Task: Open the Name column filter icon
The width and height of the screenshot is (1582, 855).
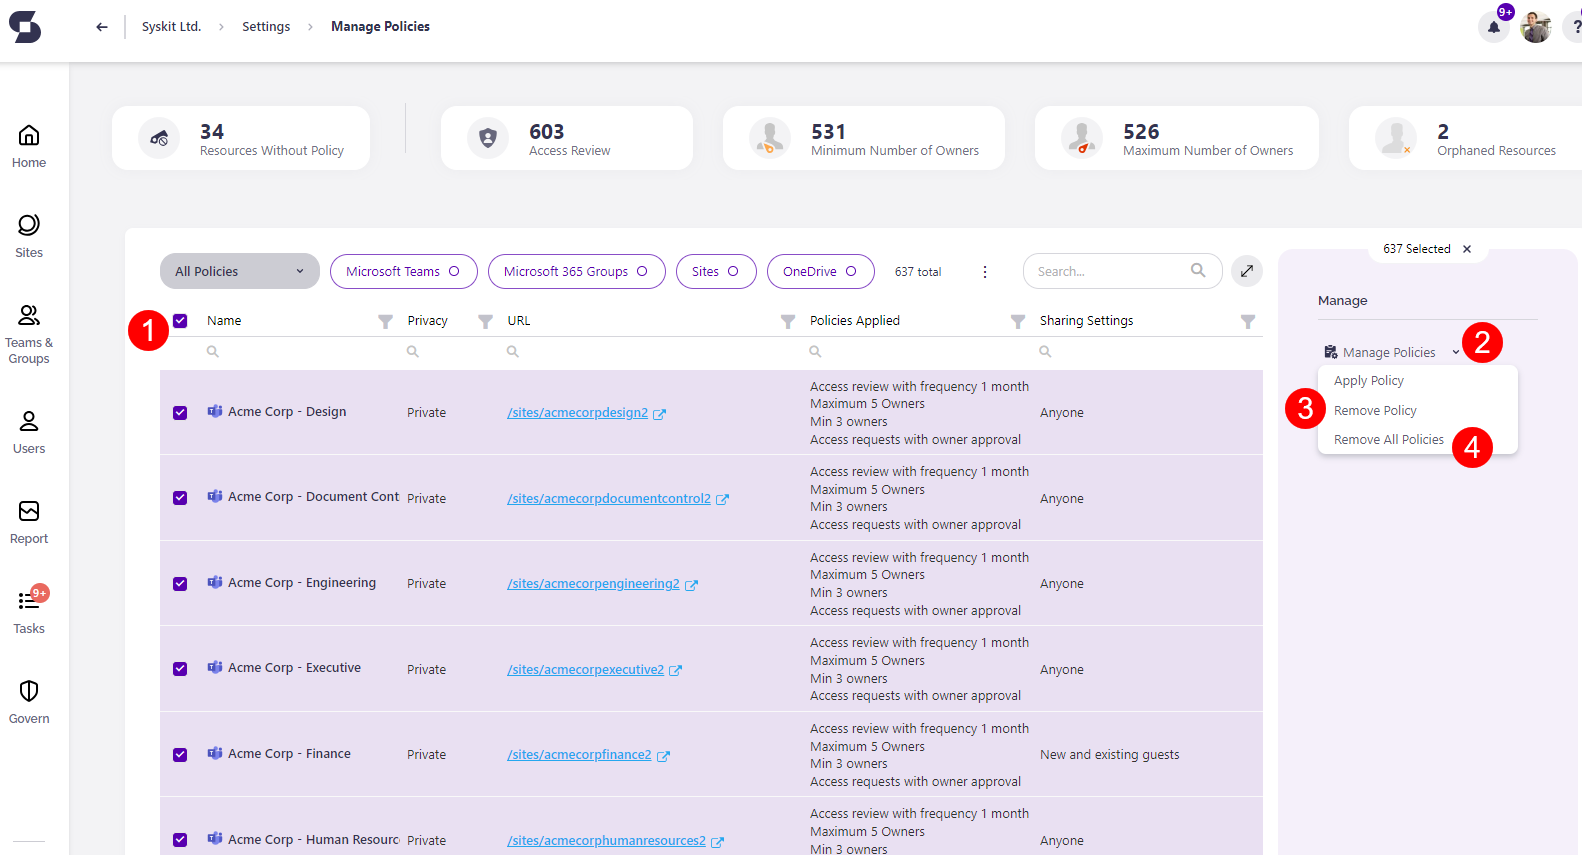Action: (x=385, y=321)
